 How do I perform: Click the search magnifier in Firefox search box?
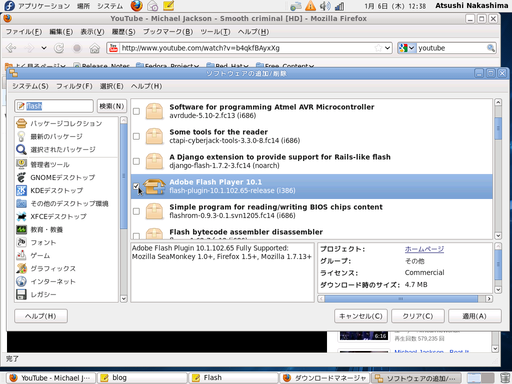coord(490,48)
